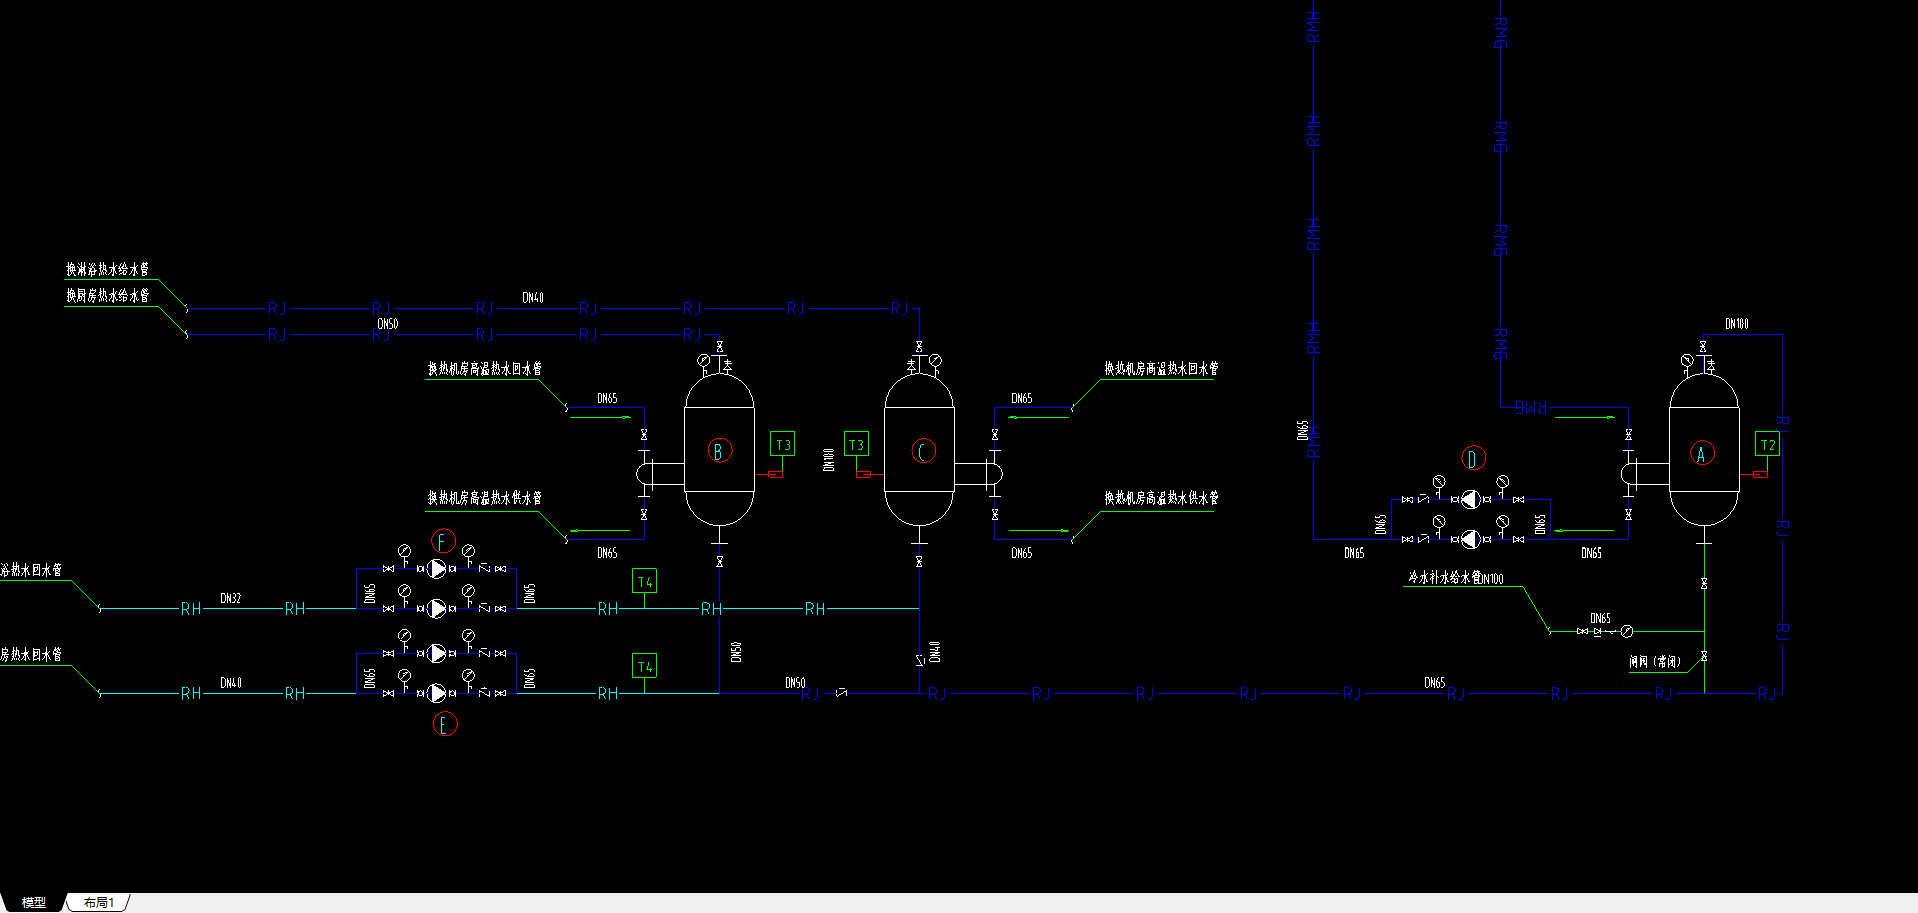Select the cut-off 浴热水回水管 label

tap(31, 570)
